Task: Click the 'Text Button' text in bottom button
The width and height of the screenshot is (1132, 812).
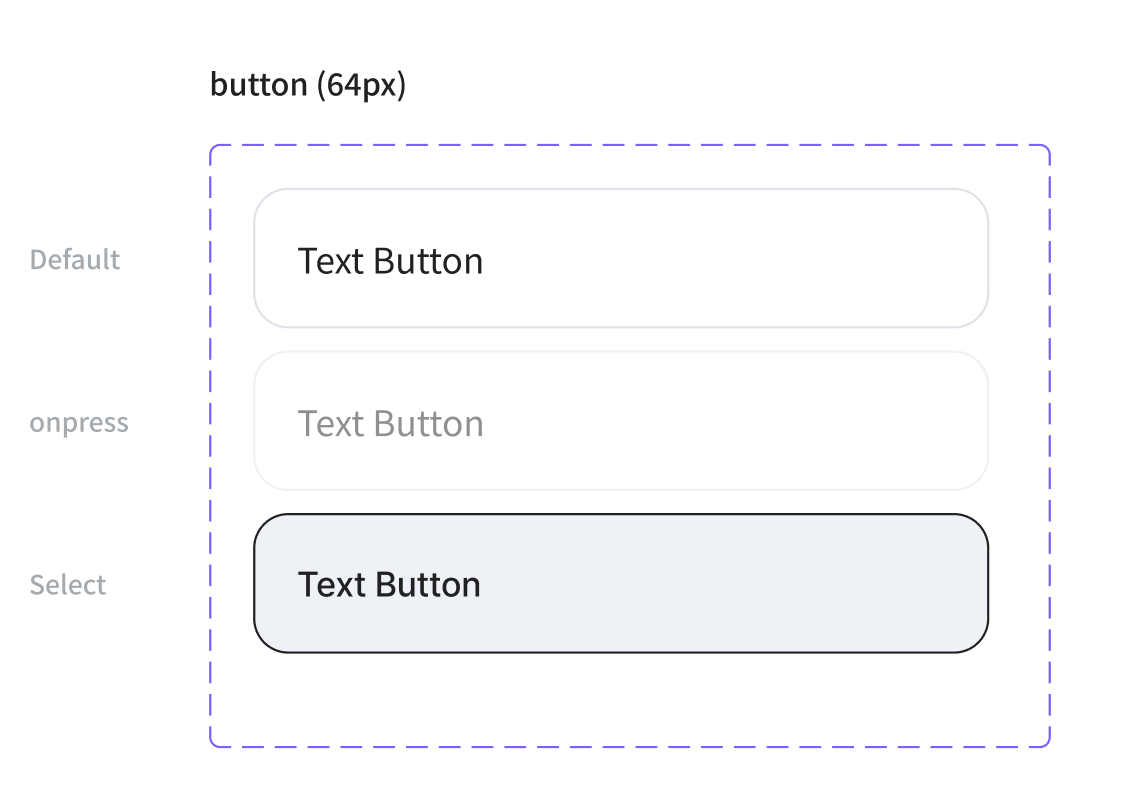Action: pos(389,584)
